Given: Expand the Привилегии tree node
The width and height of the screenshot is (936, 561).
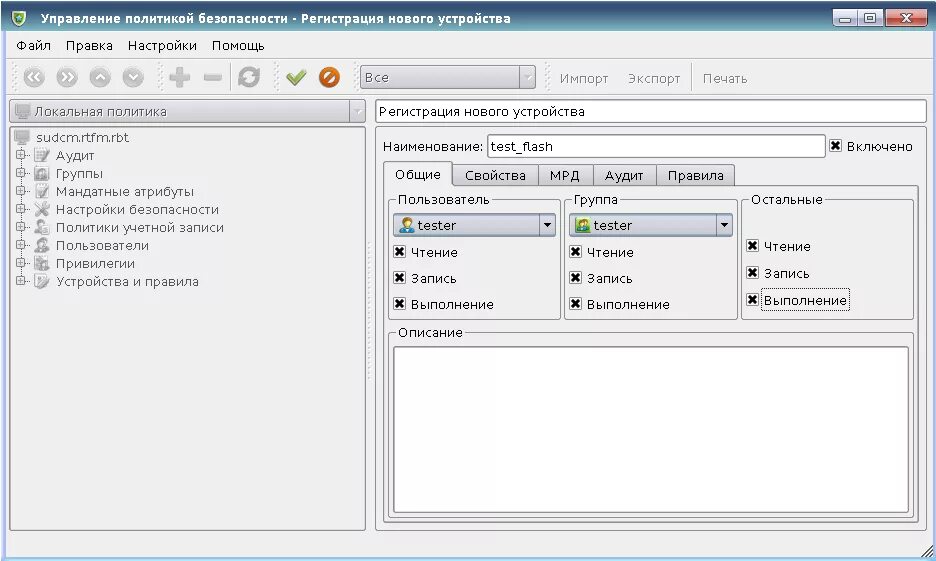Looking at the screenshot, I should 20,263.
